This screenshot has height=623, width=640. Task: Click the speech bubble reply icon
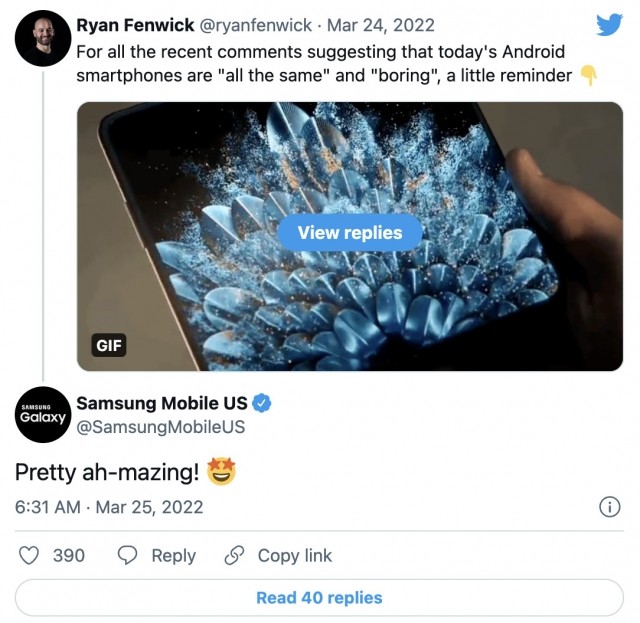pyautogui.click(x=127, y=555)
